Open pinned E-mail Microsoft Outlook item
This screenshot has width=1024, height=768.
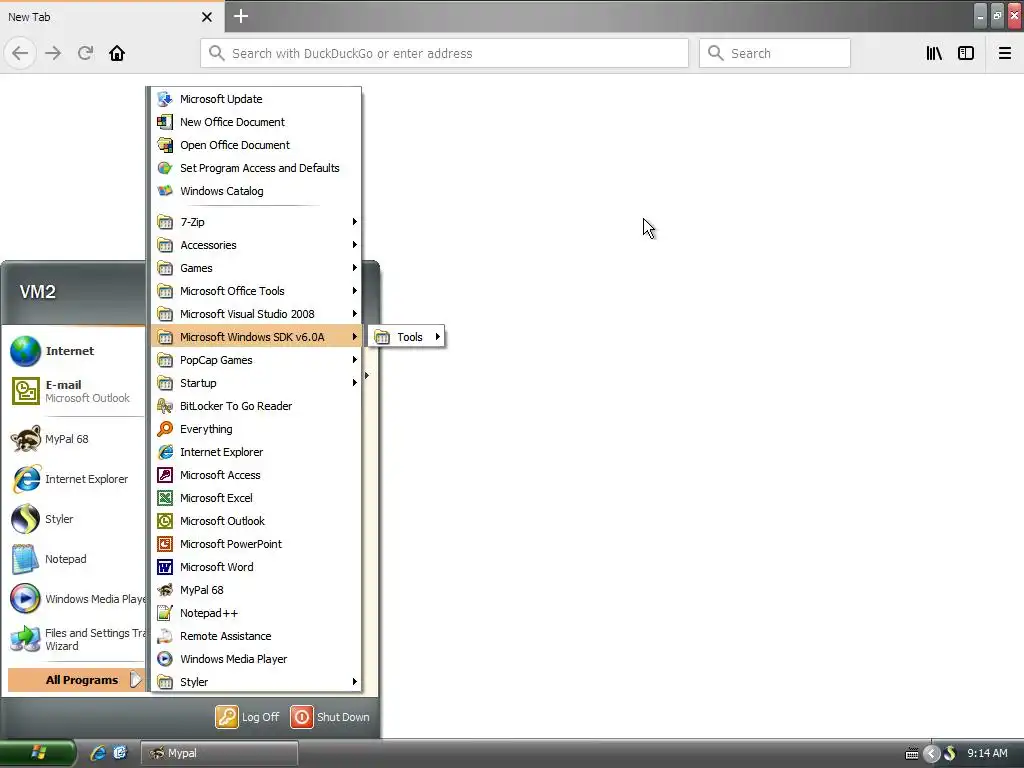(75, 391)
